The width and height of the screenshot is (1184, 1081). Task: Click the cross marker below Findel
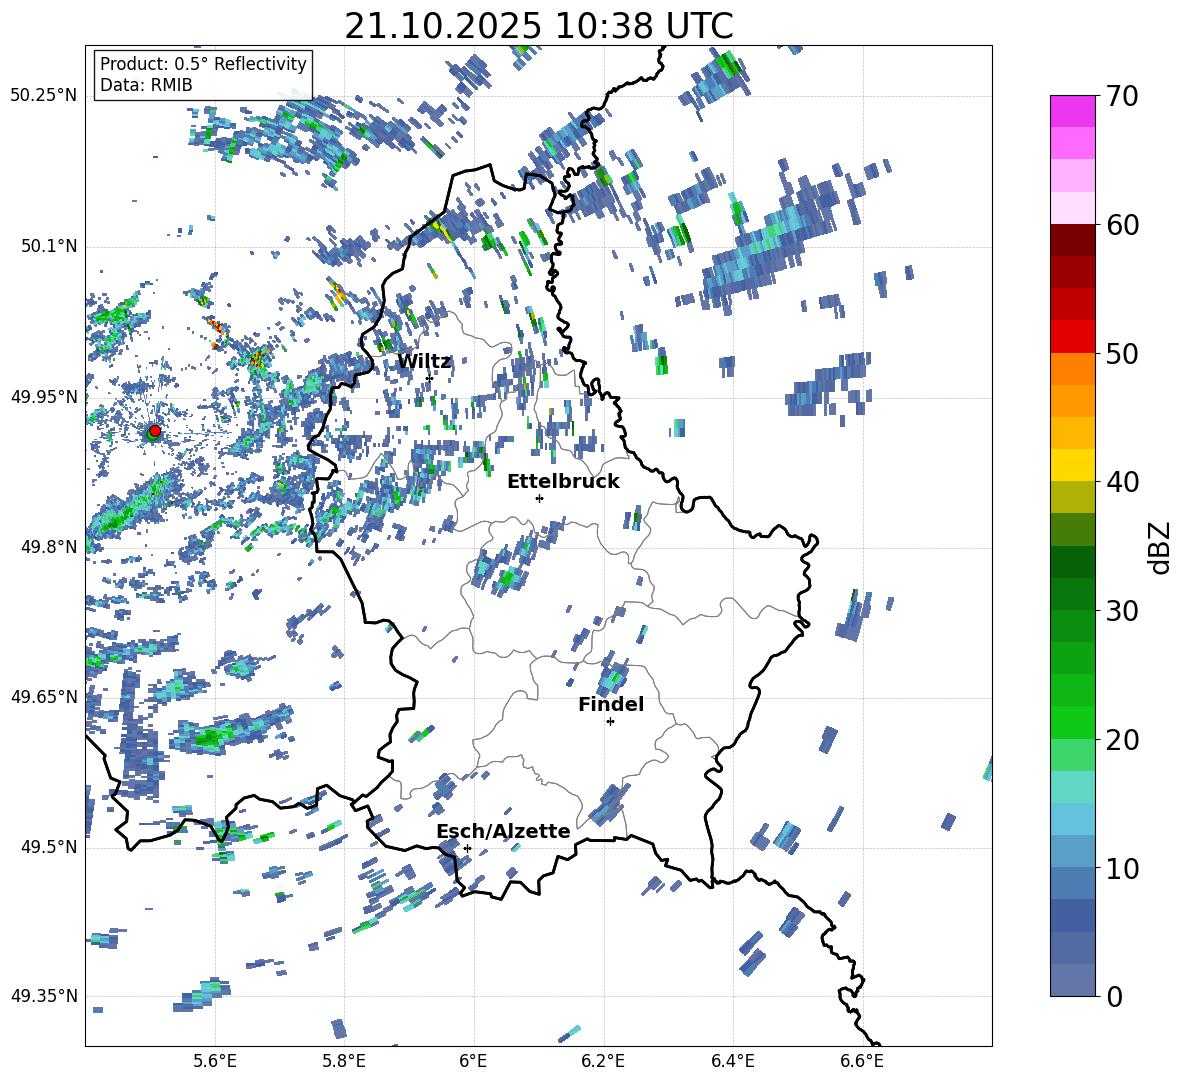click(x=610, y=722)
